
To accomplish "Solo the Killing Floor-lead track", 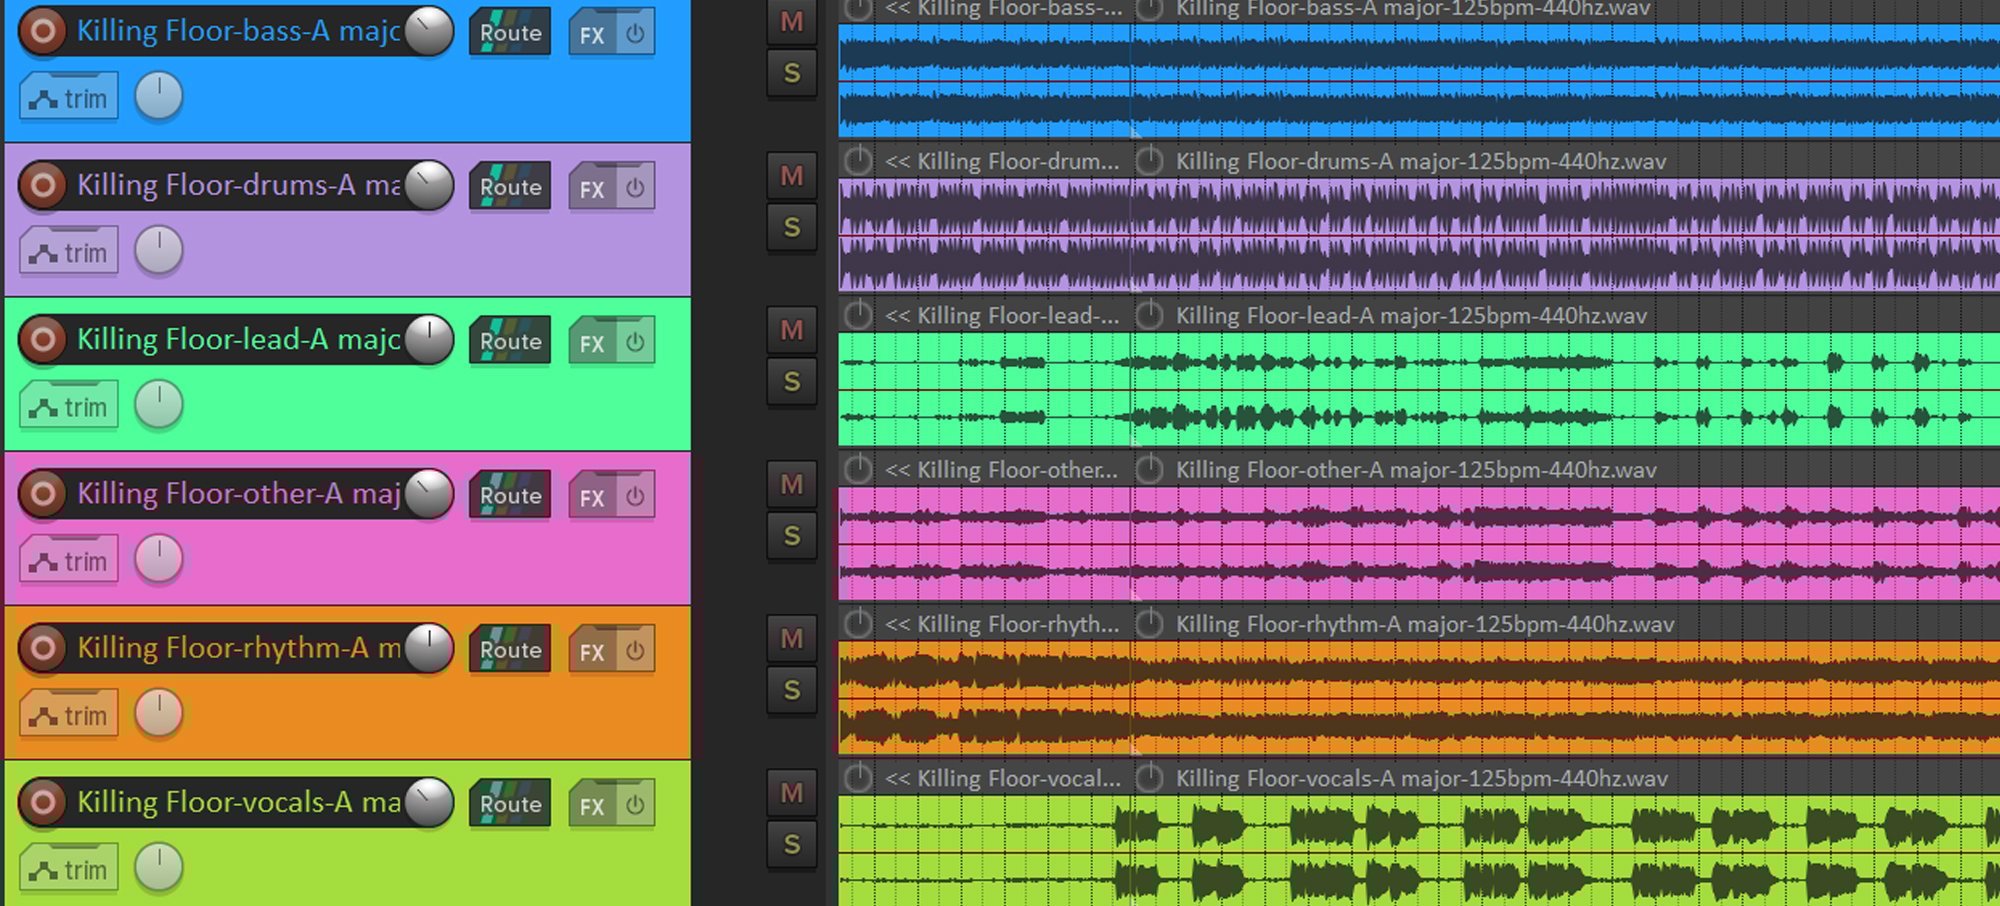I will (792, 382).
